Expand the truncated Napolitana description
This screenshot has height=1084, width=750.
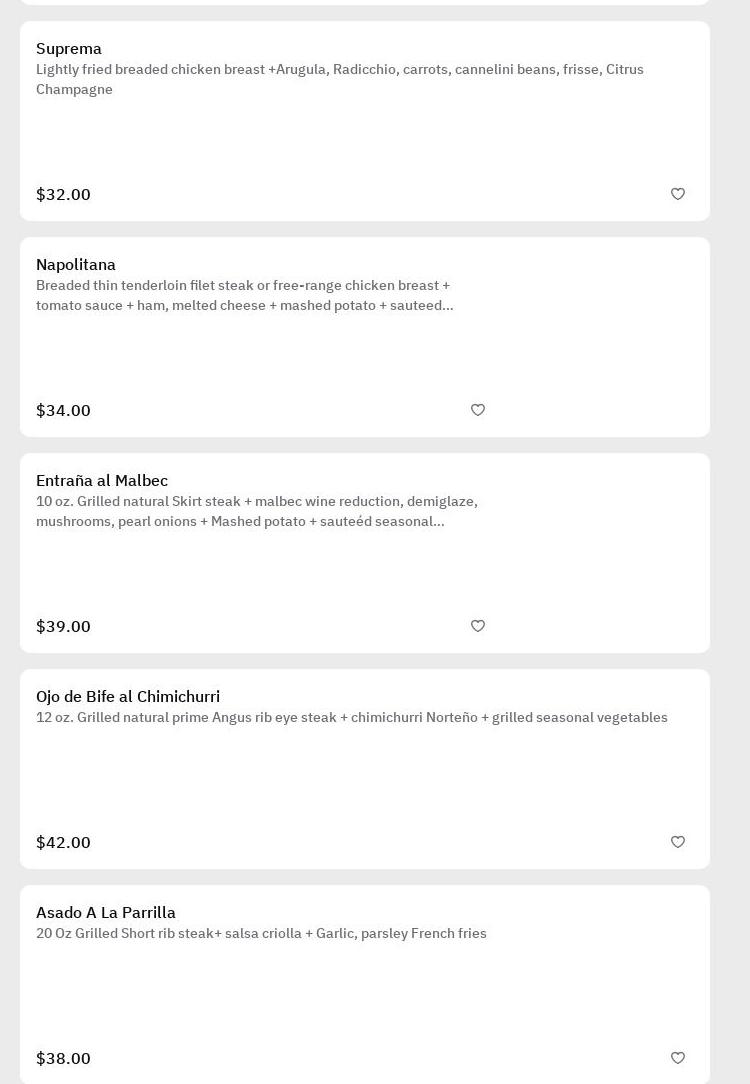coord(245,296)
